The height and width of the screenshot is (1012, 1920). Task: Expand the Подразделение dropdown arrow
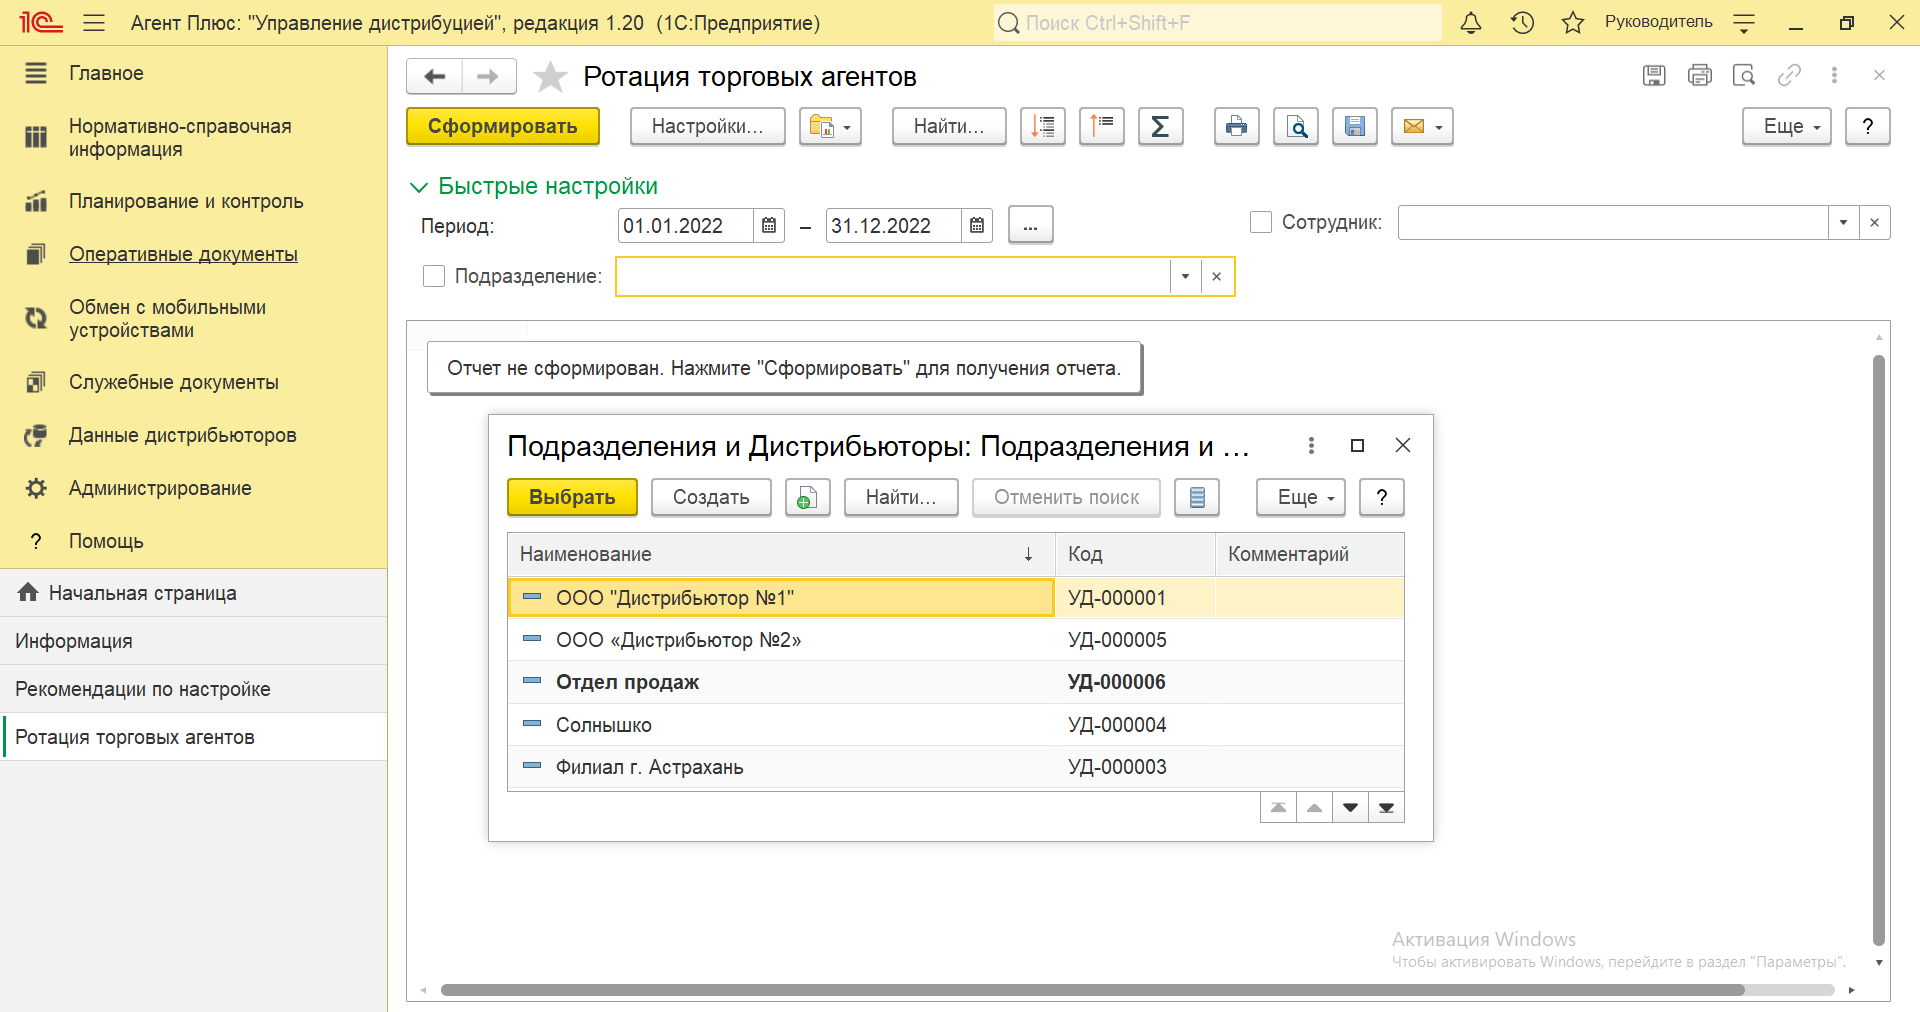pos(1185,277)
